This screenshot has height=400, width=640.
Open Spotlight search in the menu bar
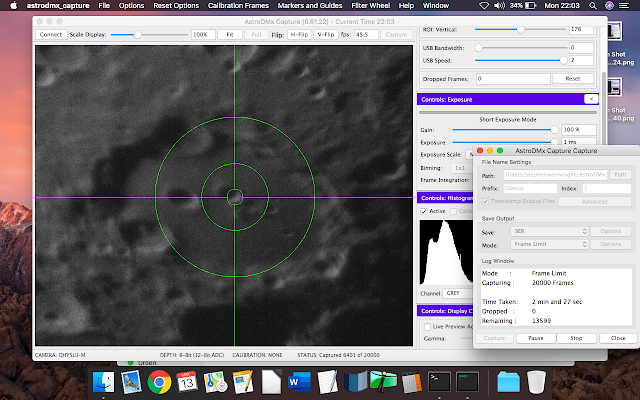pyautogui.click(x=593, y=5)
